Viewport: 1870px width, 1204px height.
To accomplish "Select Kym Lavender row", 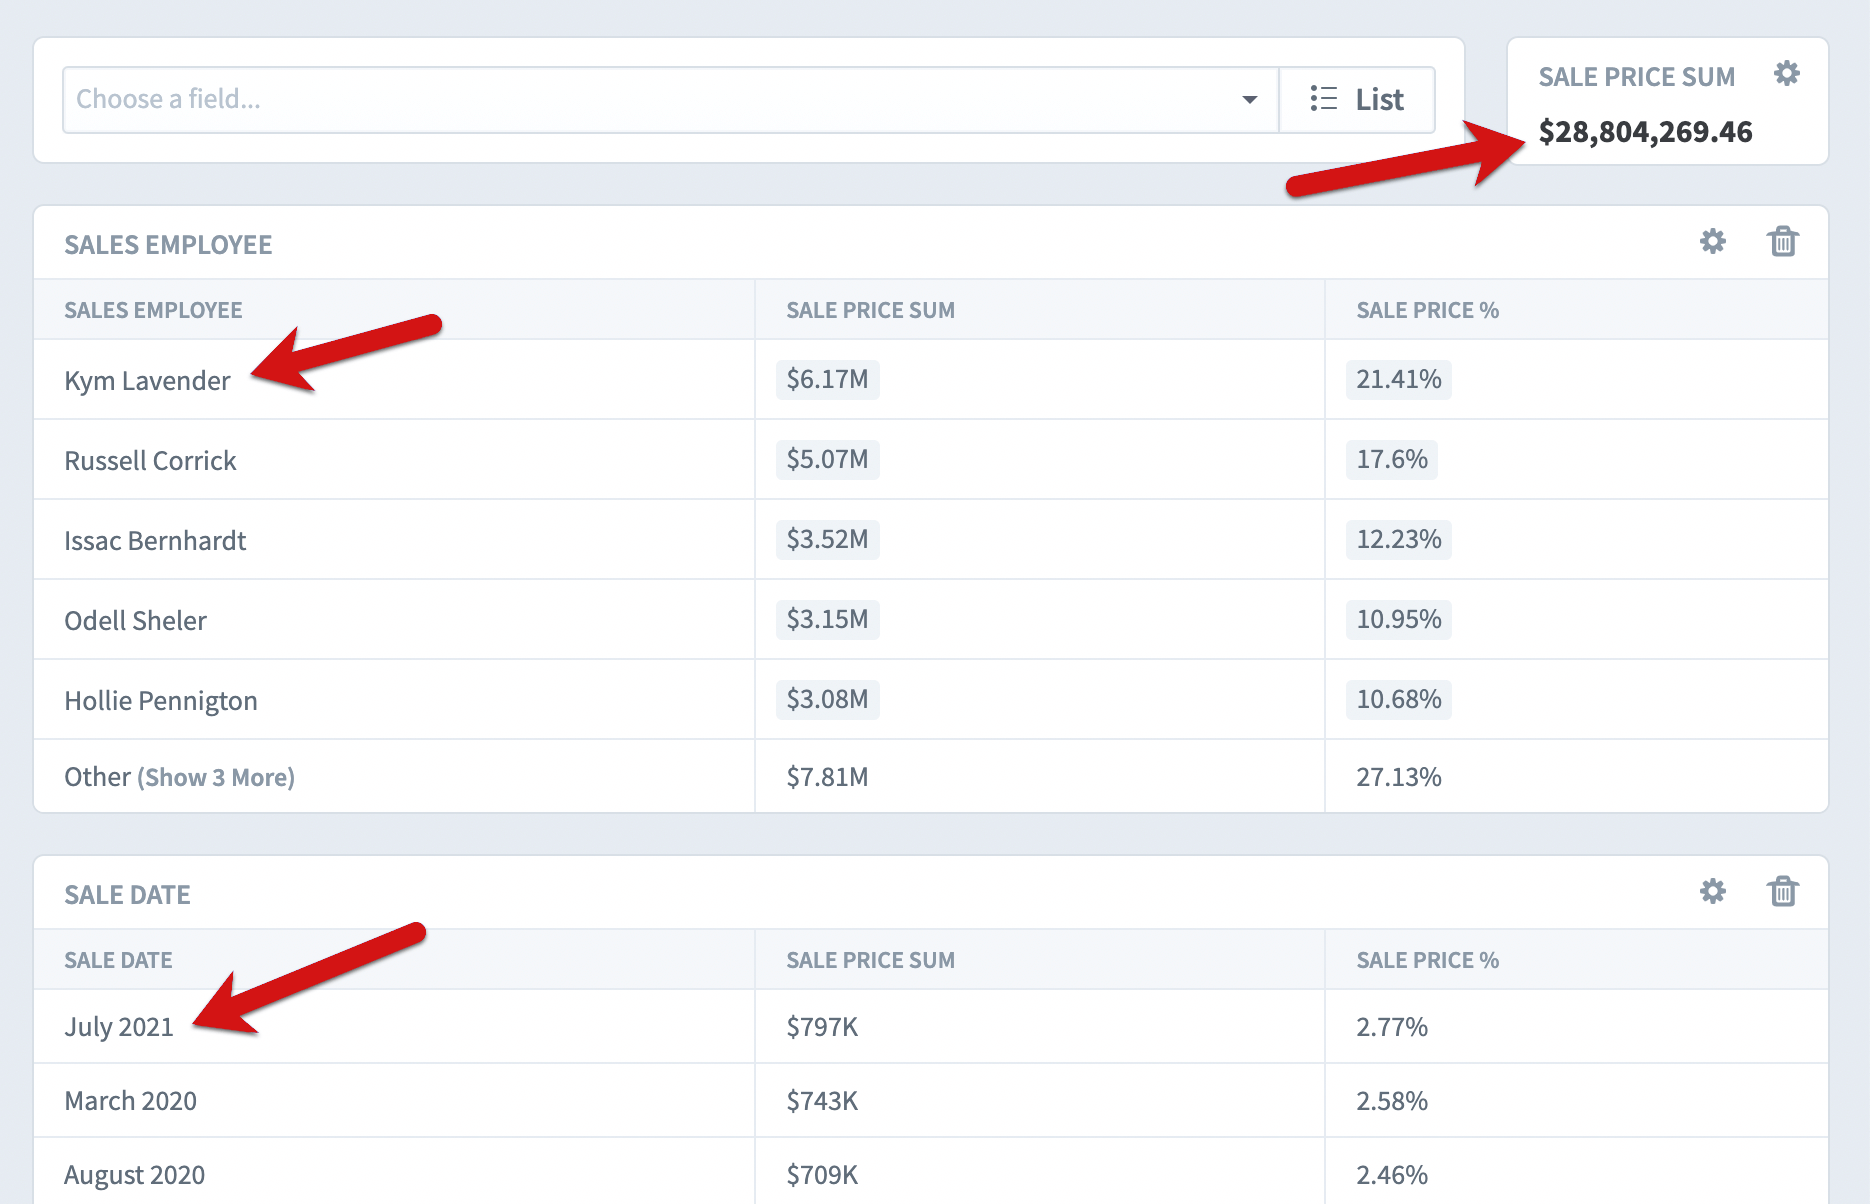I will 930,379.
